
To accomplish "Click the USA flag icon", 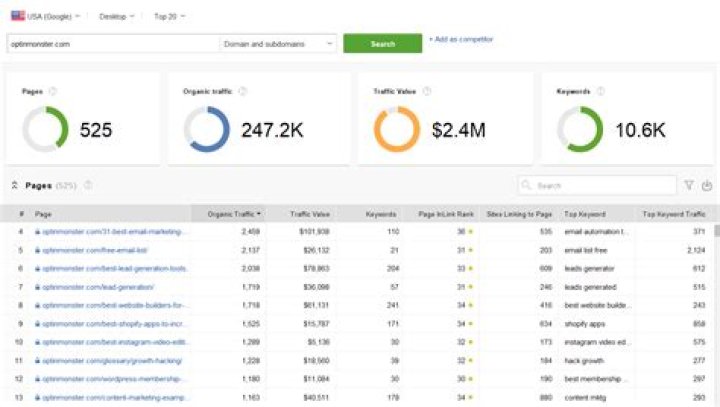I will (x=17, y=16).
